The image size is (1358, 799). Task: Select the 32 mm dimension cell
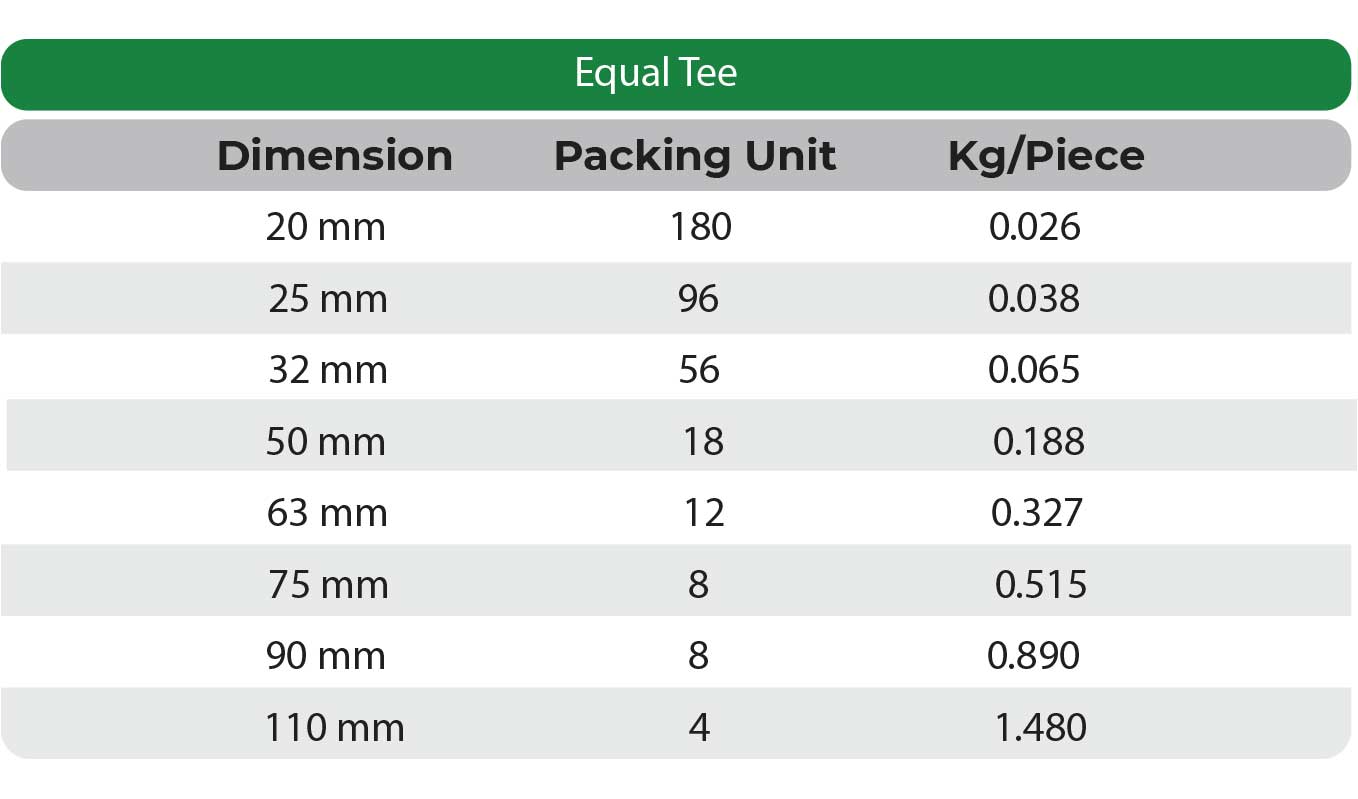[328, 370]
